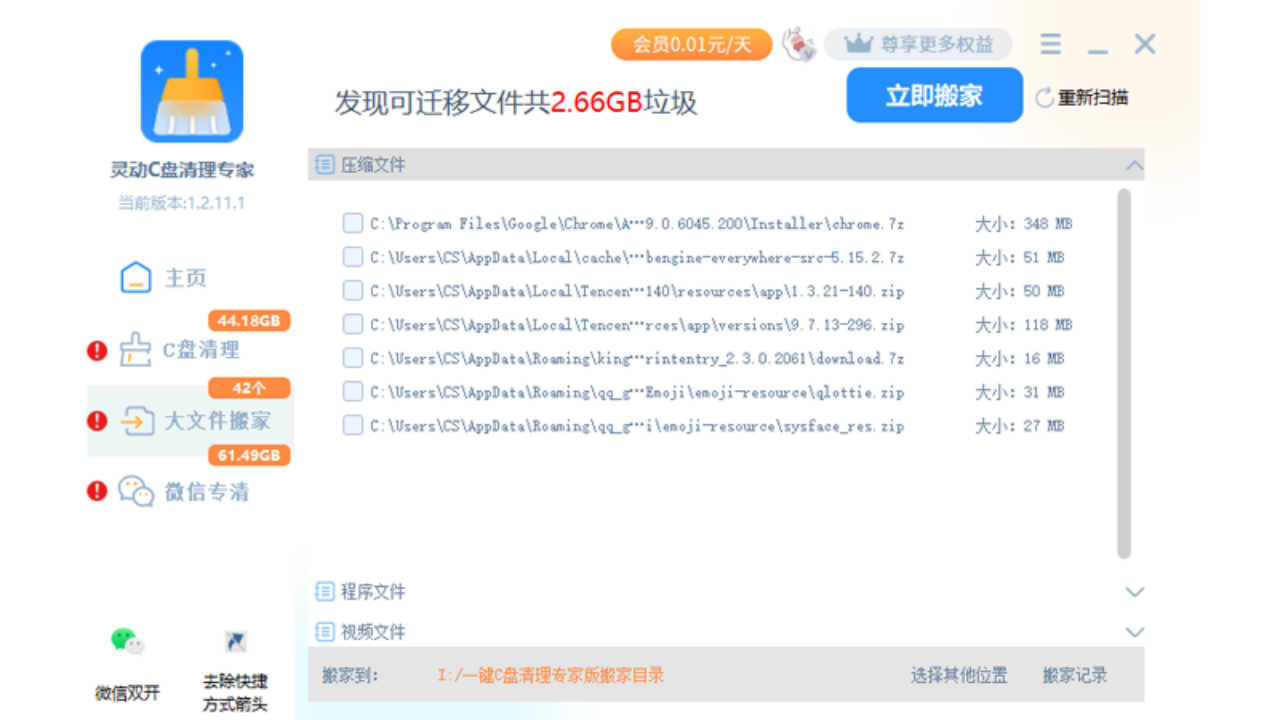
Task: Click the 压缩文件 section list icon
Action: [323, 164]
